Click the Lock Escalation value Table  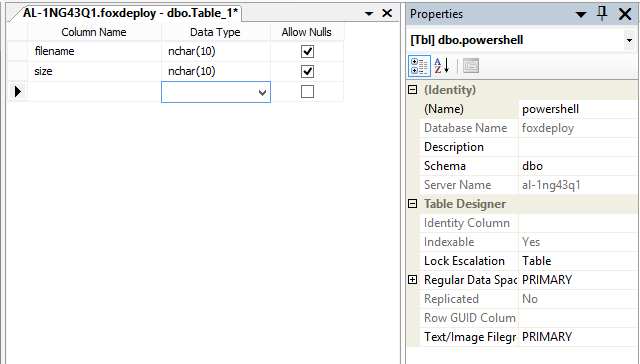tap(578, 261)
